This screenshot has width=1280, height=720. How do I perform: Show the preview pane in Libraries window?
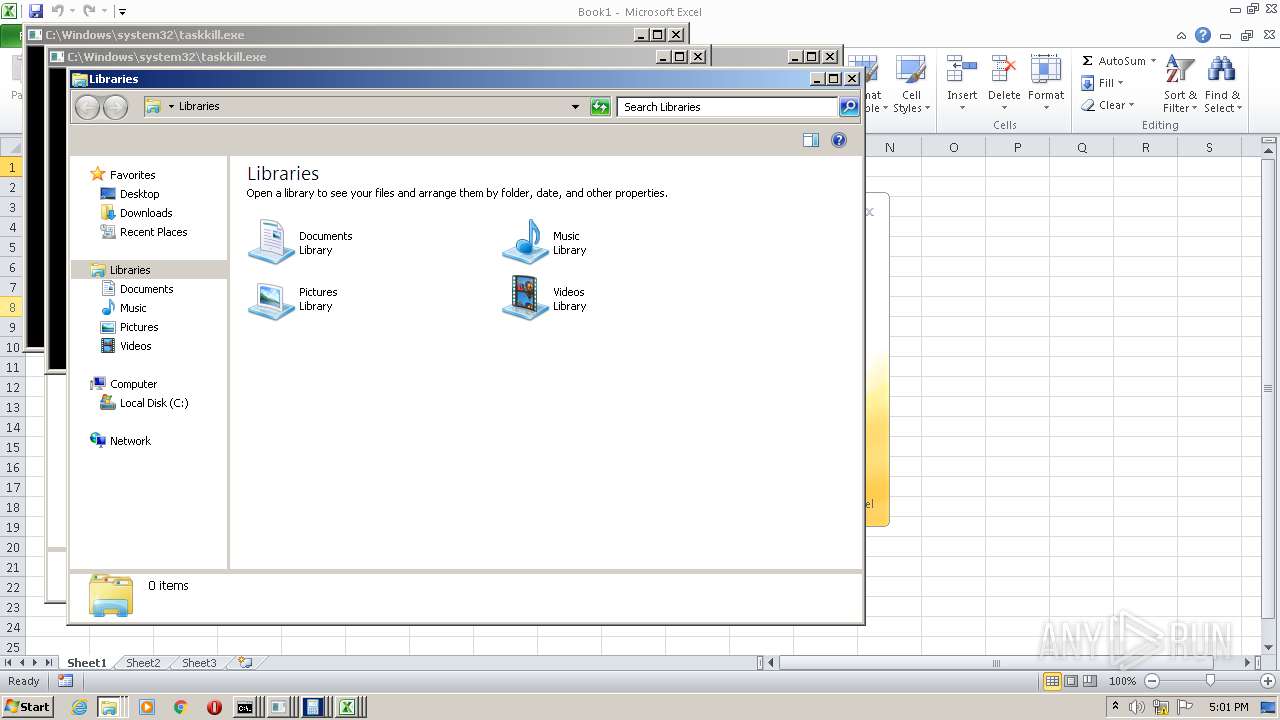pyautogui.click(x=811, y=141)
